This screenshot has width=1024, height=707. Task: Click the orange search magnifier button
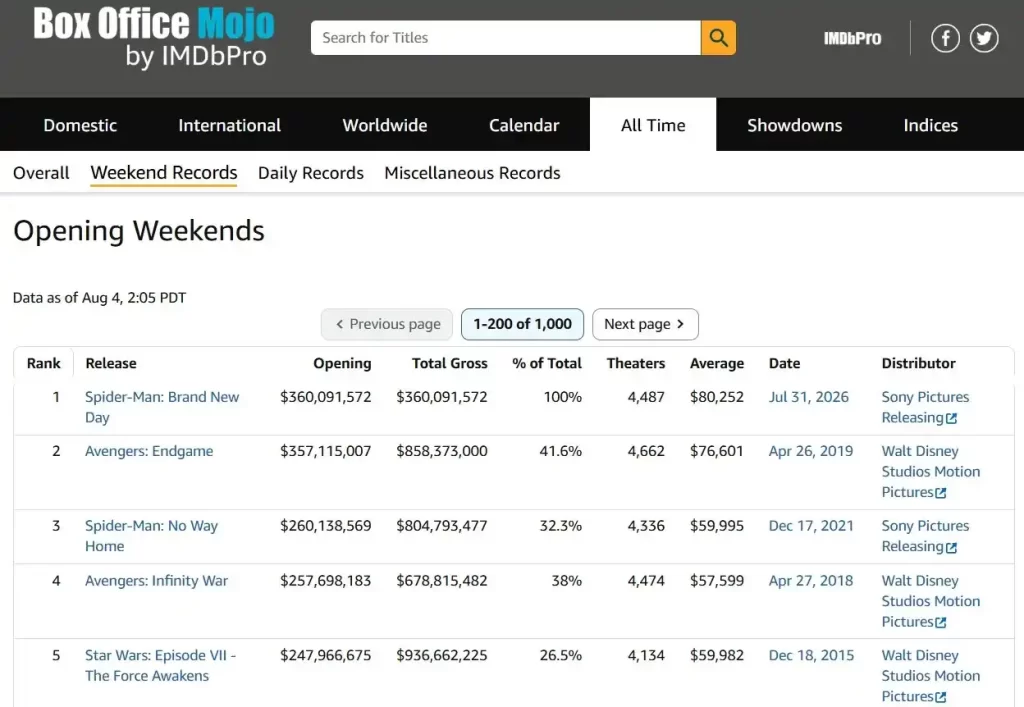click(x=718, y=38)
